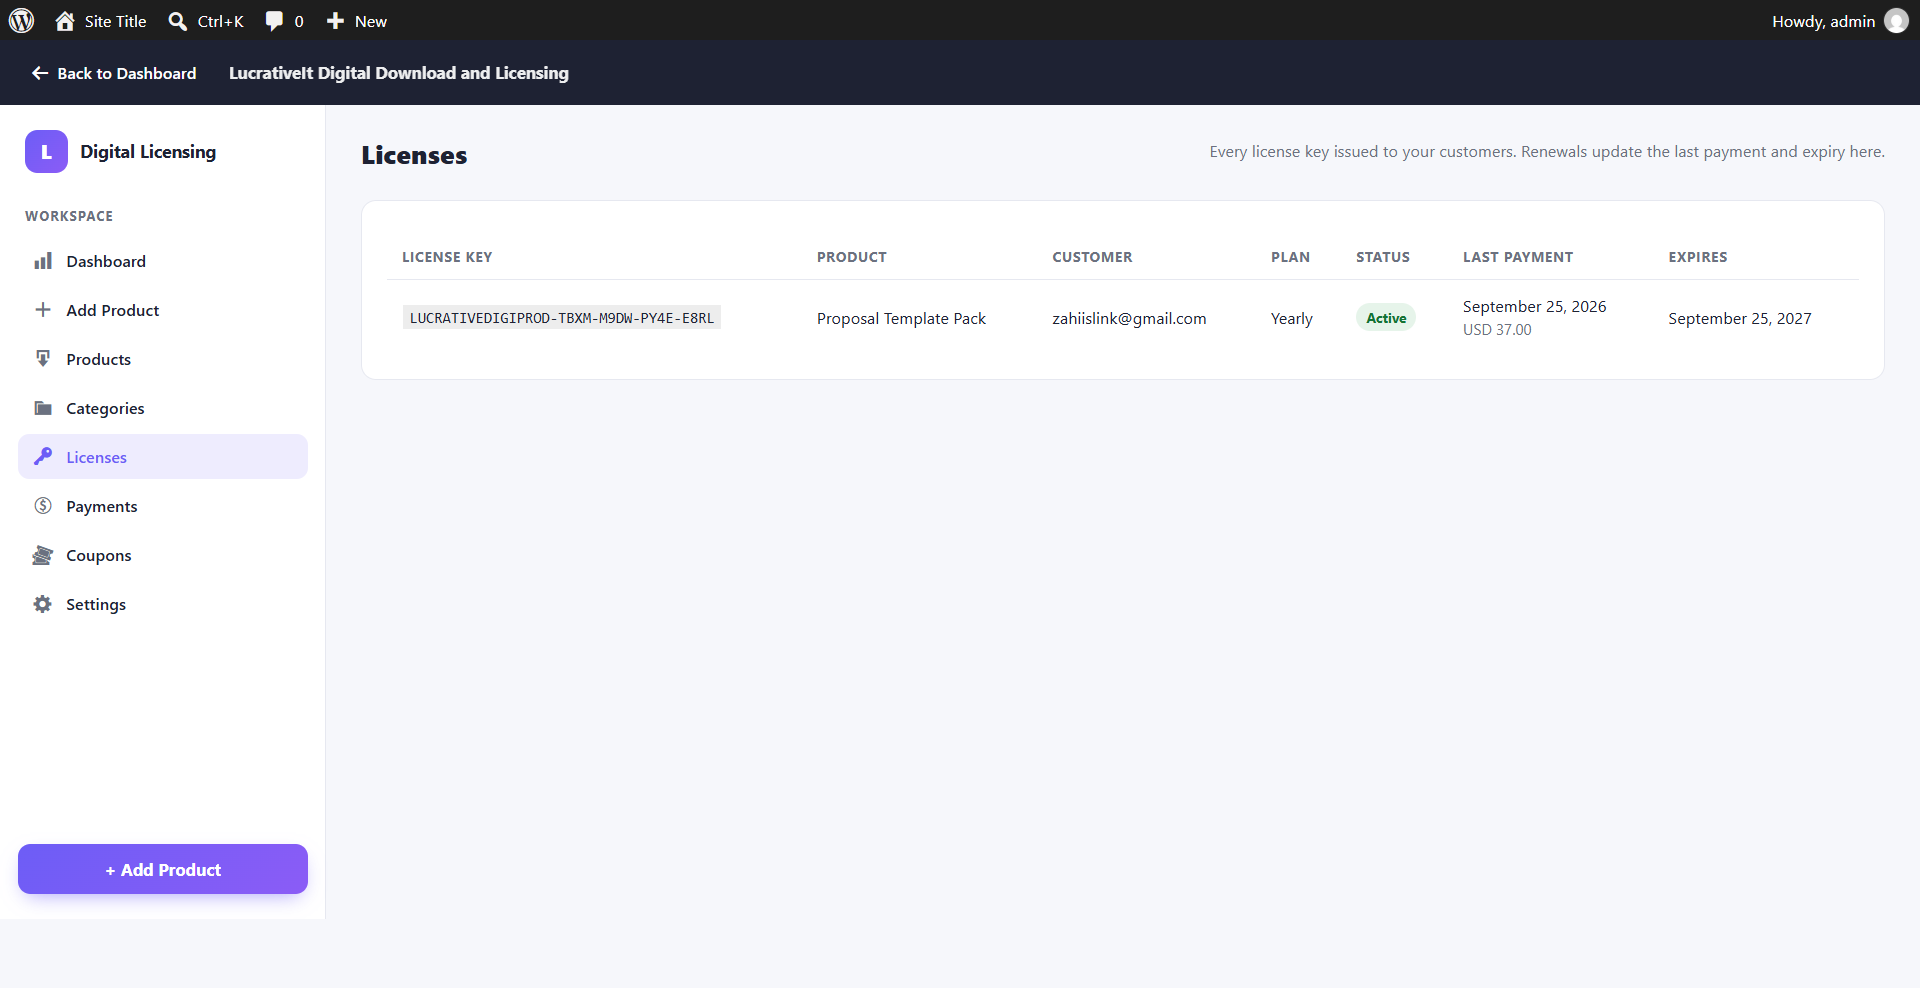Click the Proposal Template Pack product cell
Image resolution: width=1920 pixels, height=988 pixels.
point(901,318)
